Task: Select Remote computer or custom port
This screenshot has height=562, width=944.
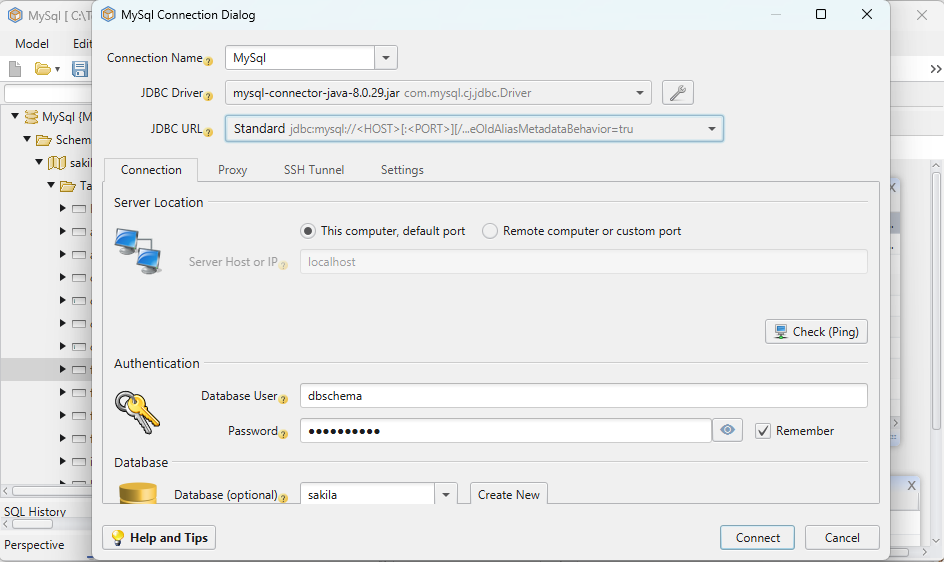Action: pyautogui.click(x=490, y=231)
